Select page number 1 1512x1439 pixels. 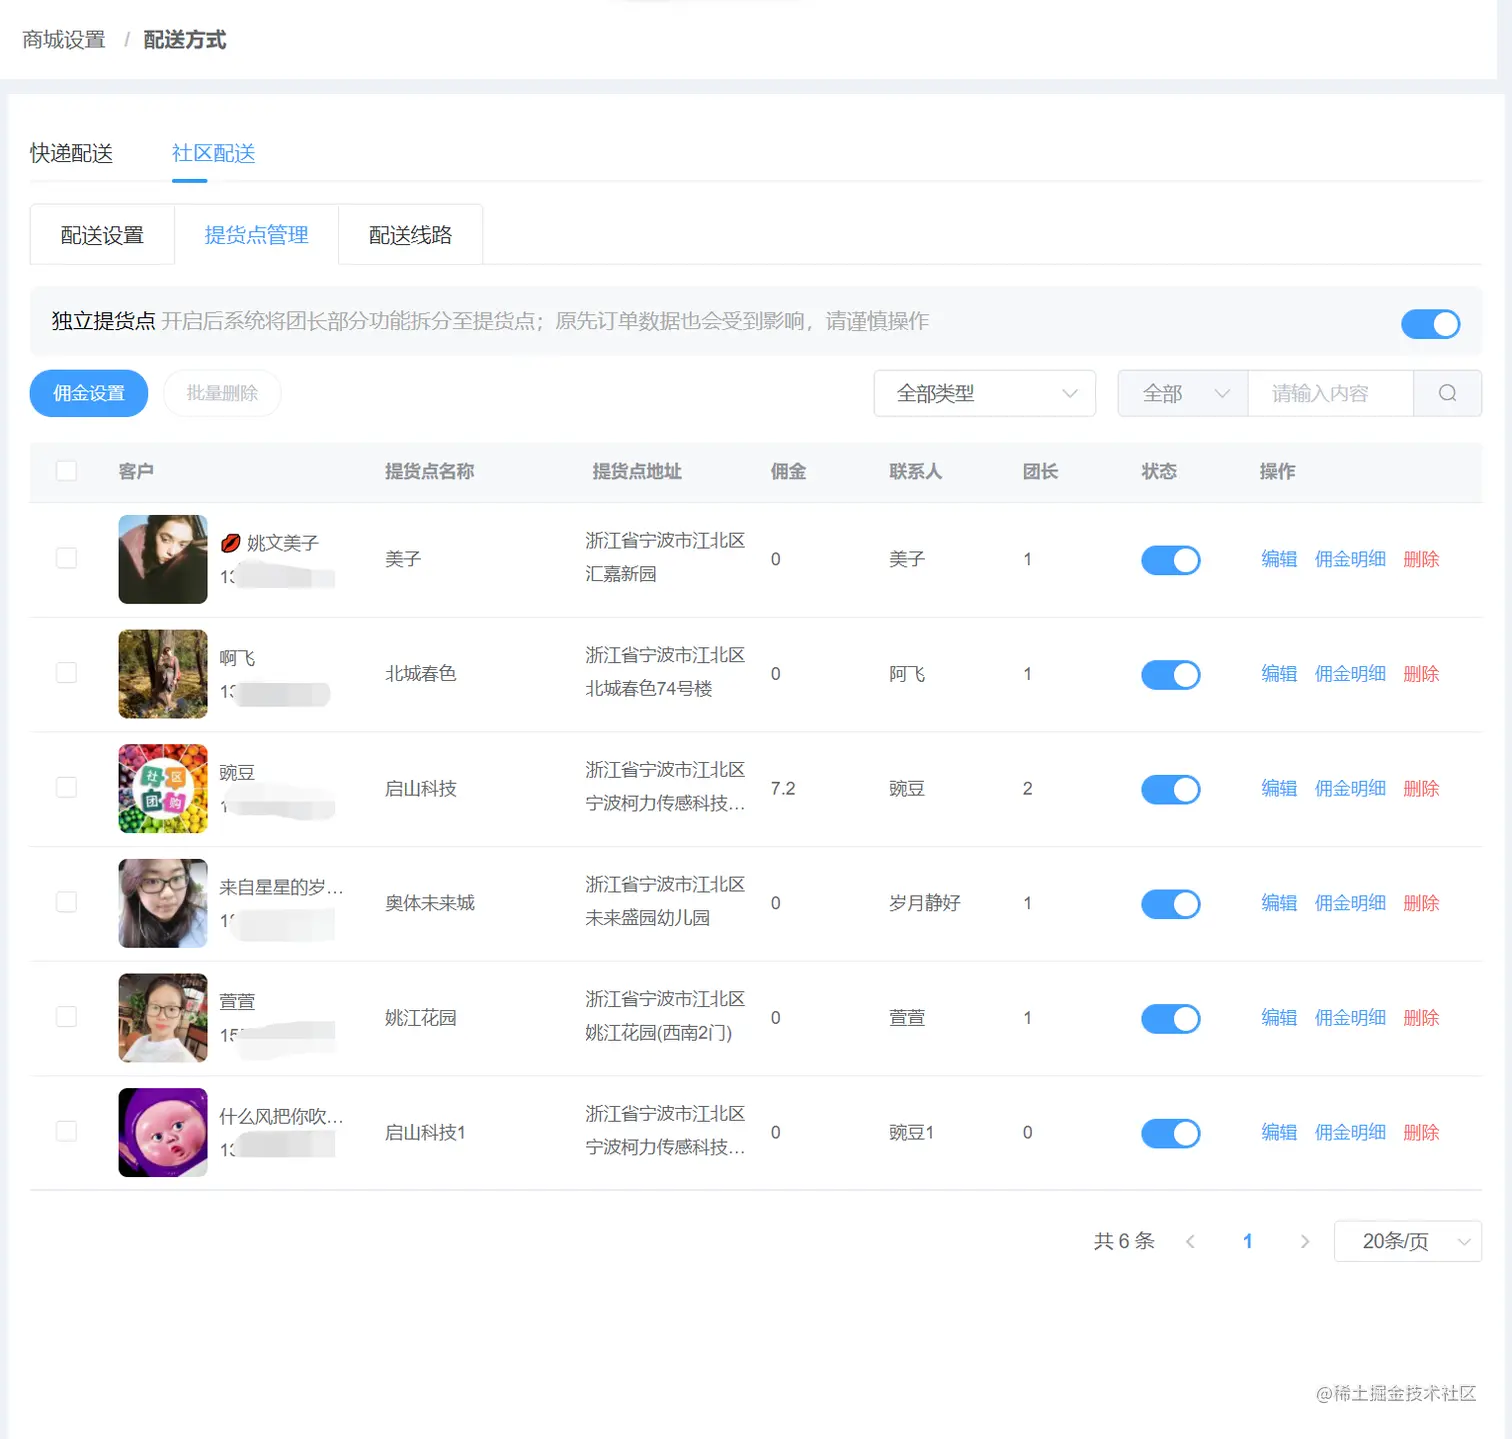point(1247,1241)
